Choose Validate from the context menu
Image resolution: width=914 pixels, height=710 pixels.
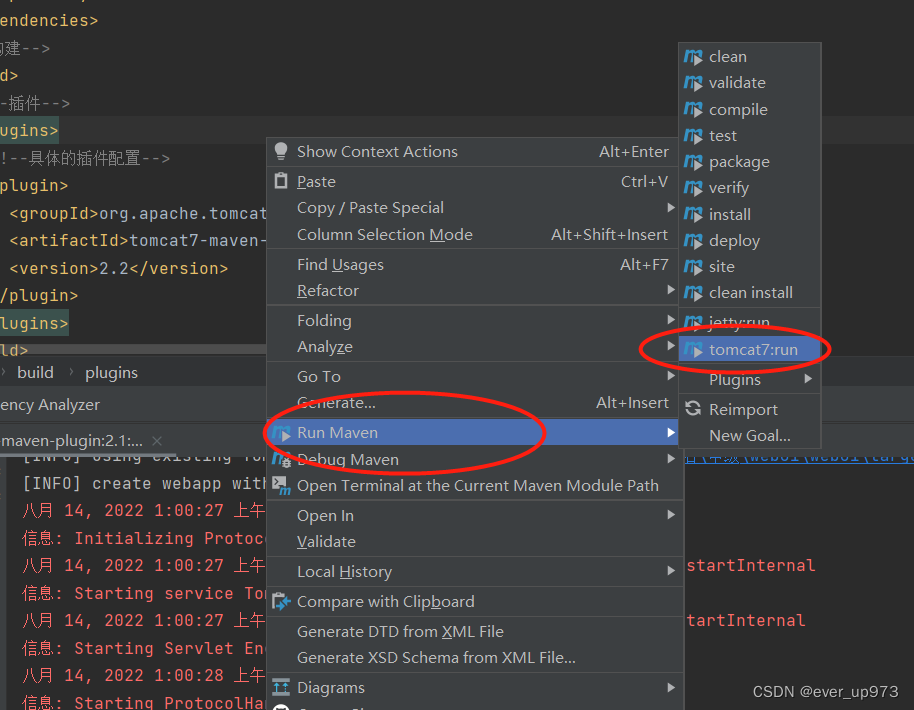click(x=474, y=542)
